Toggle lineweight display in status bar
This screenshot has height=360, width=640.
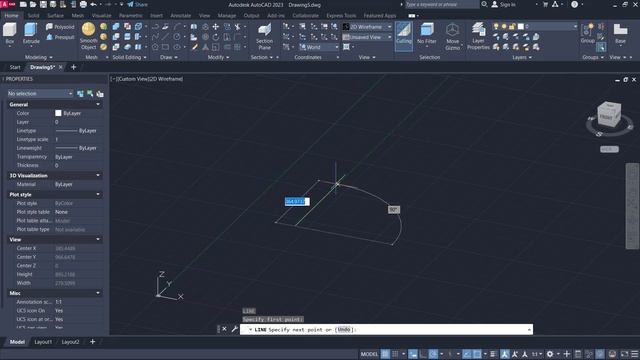tap(493, 354)
